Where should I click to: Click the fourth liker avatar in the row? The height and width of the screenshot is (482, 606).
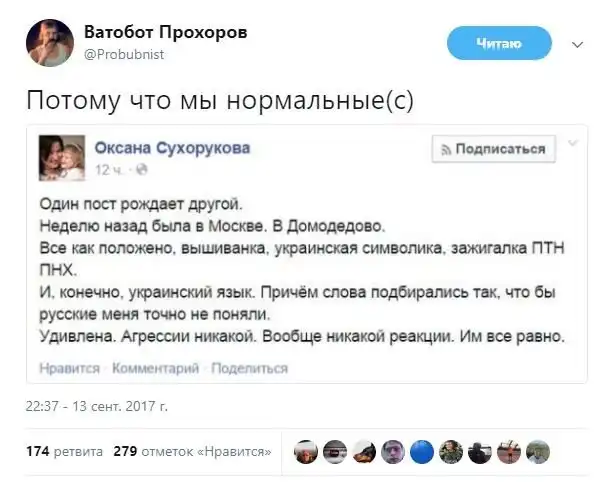(x=393, y=452)
